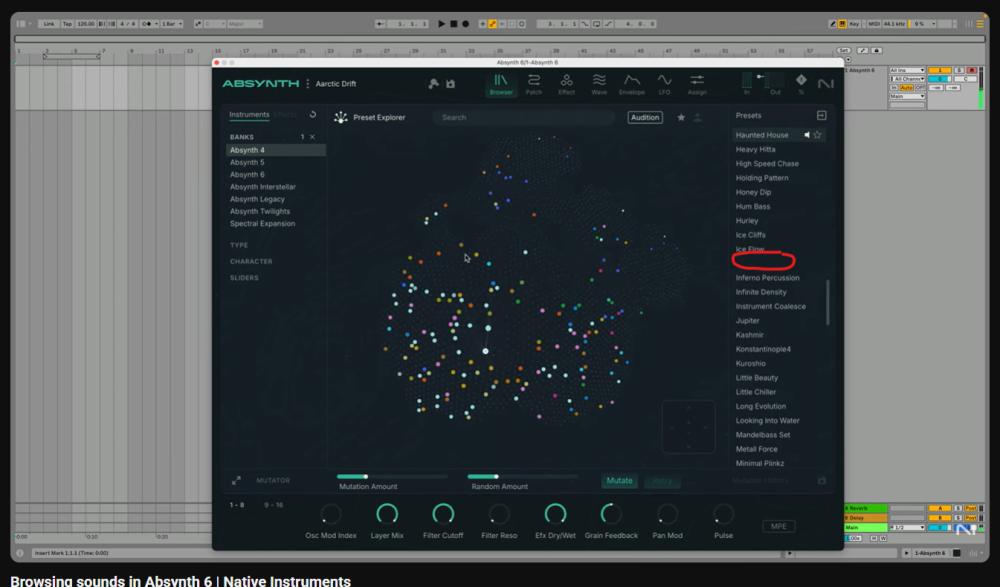Open the All Channels dropdown
This screenshot has width=1000, height=587.
coord(907,79)
